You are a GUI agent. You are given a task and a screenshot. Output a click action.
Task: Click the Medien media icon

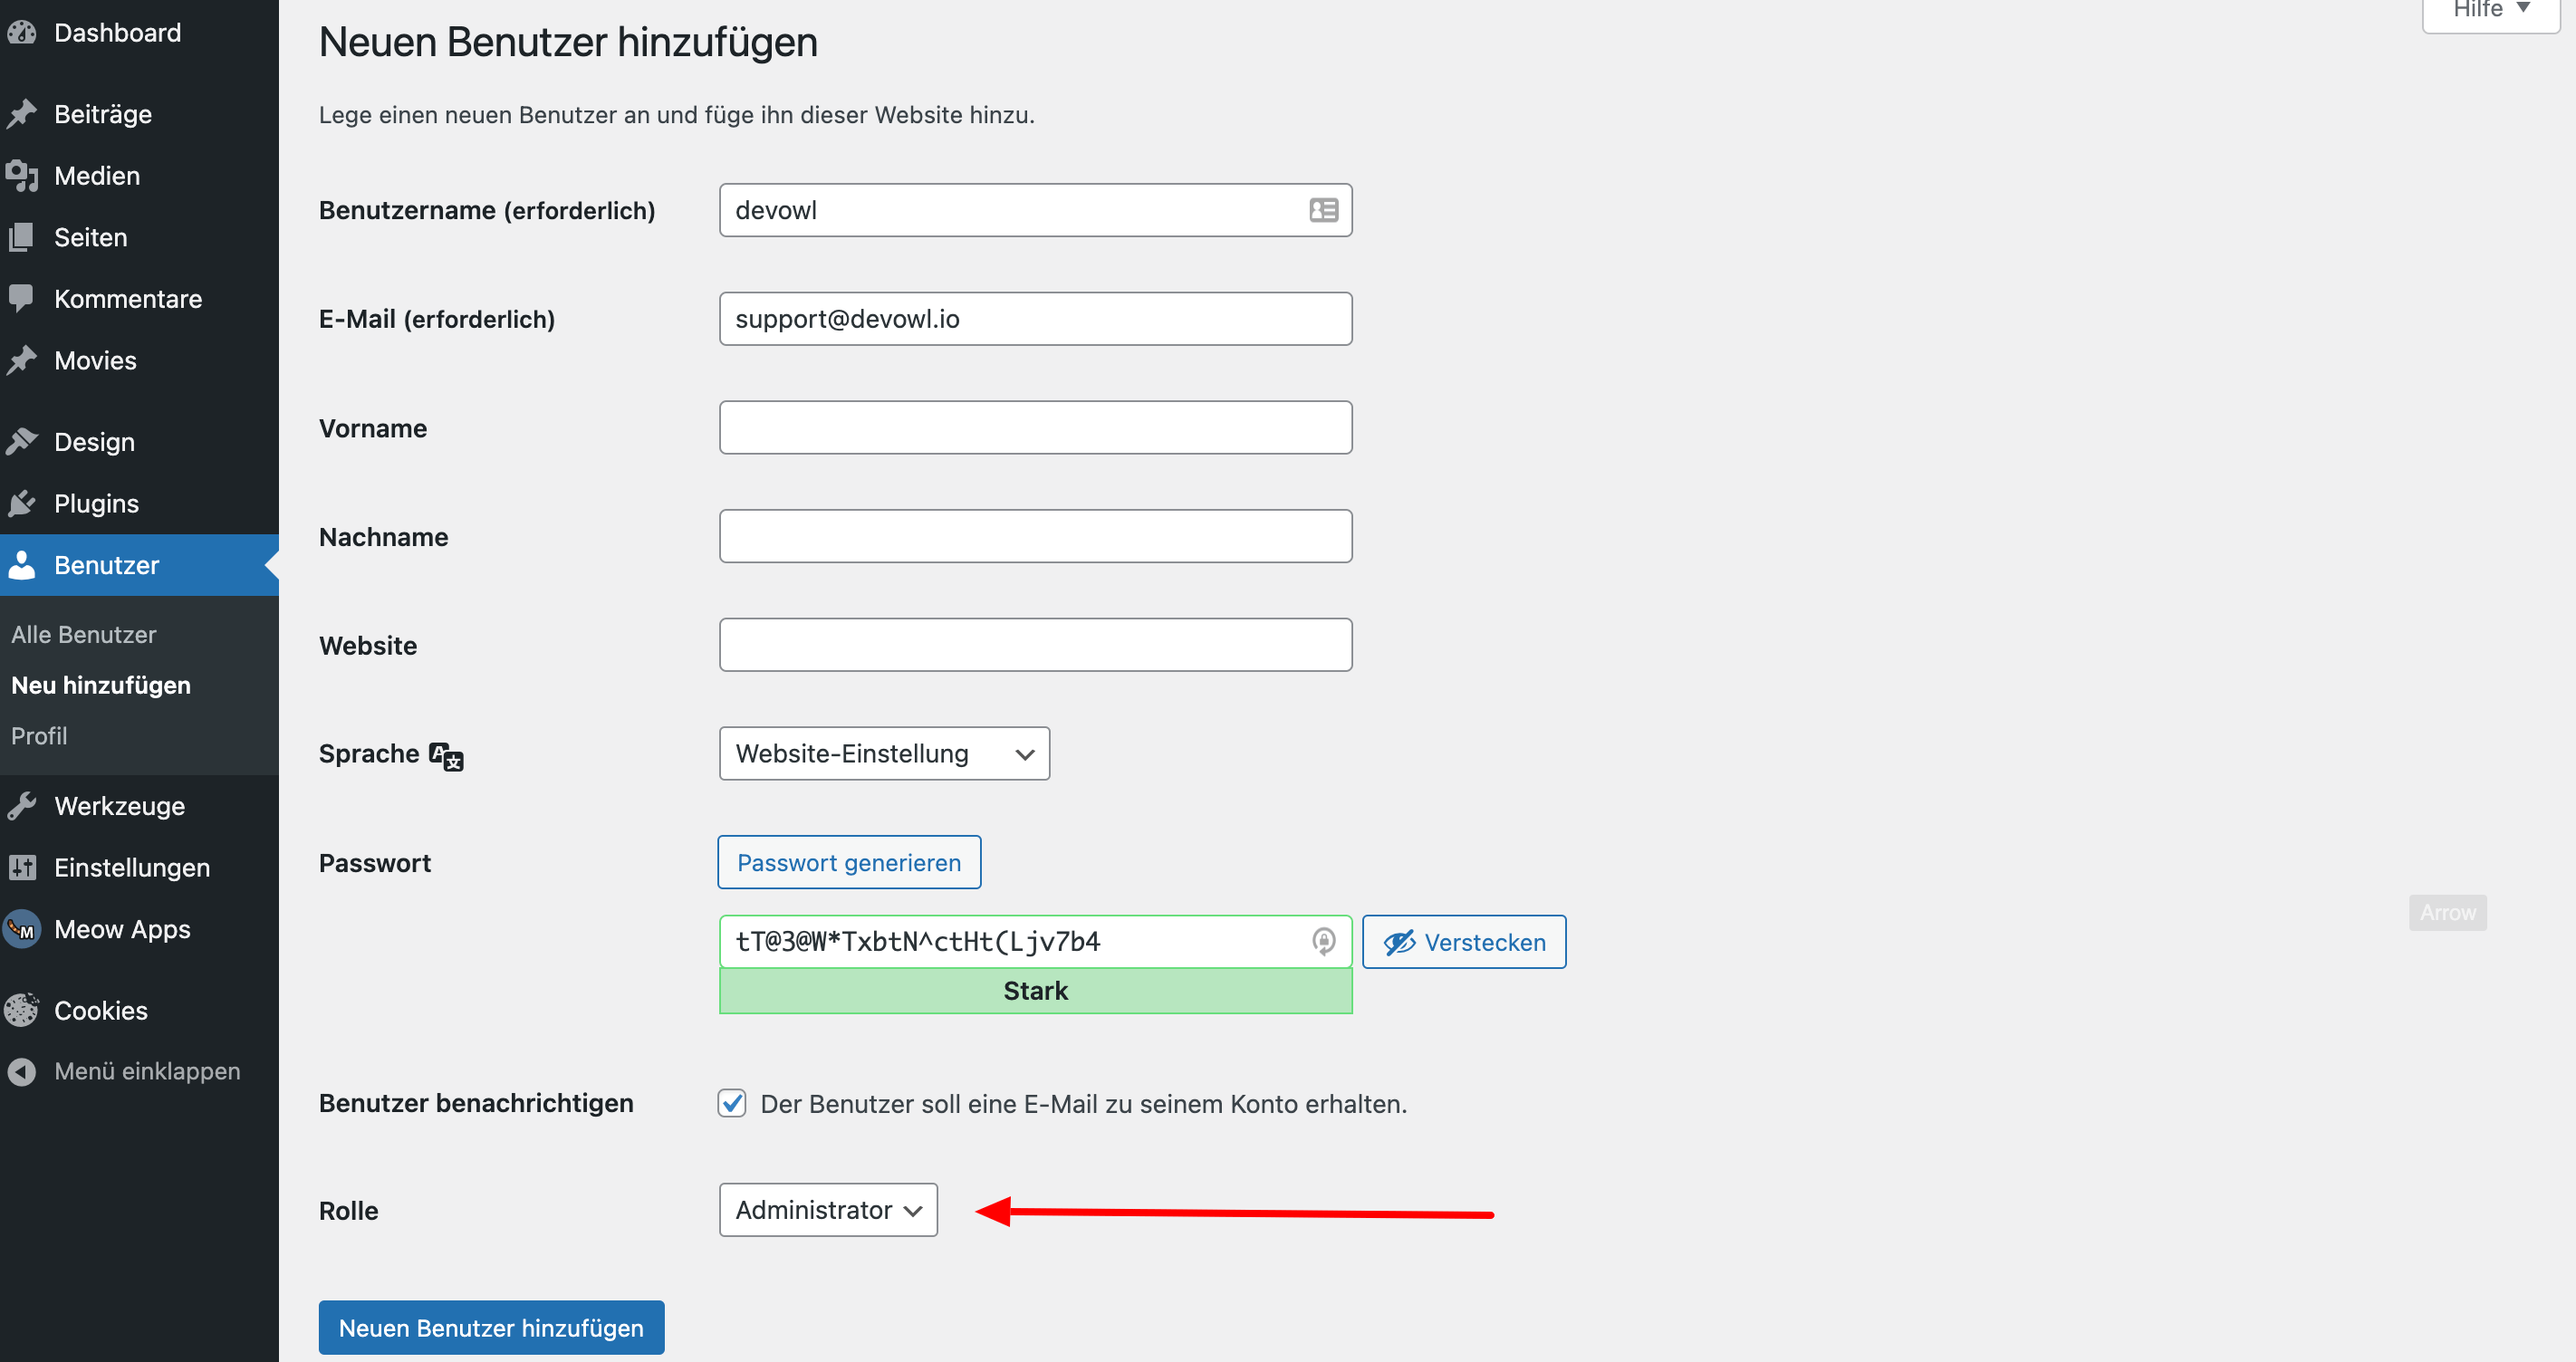[x=22, y=176]
